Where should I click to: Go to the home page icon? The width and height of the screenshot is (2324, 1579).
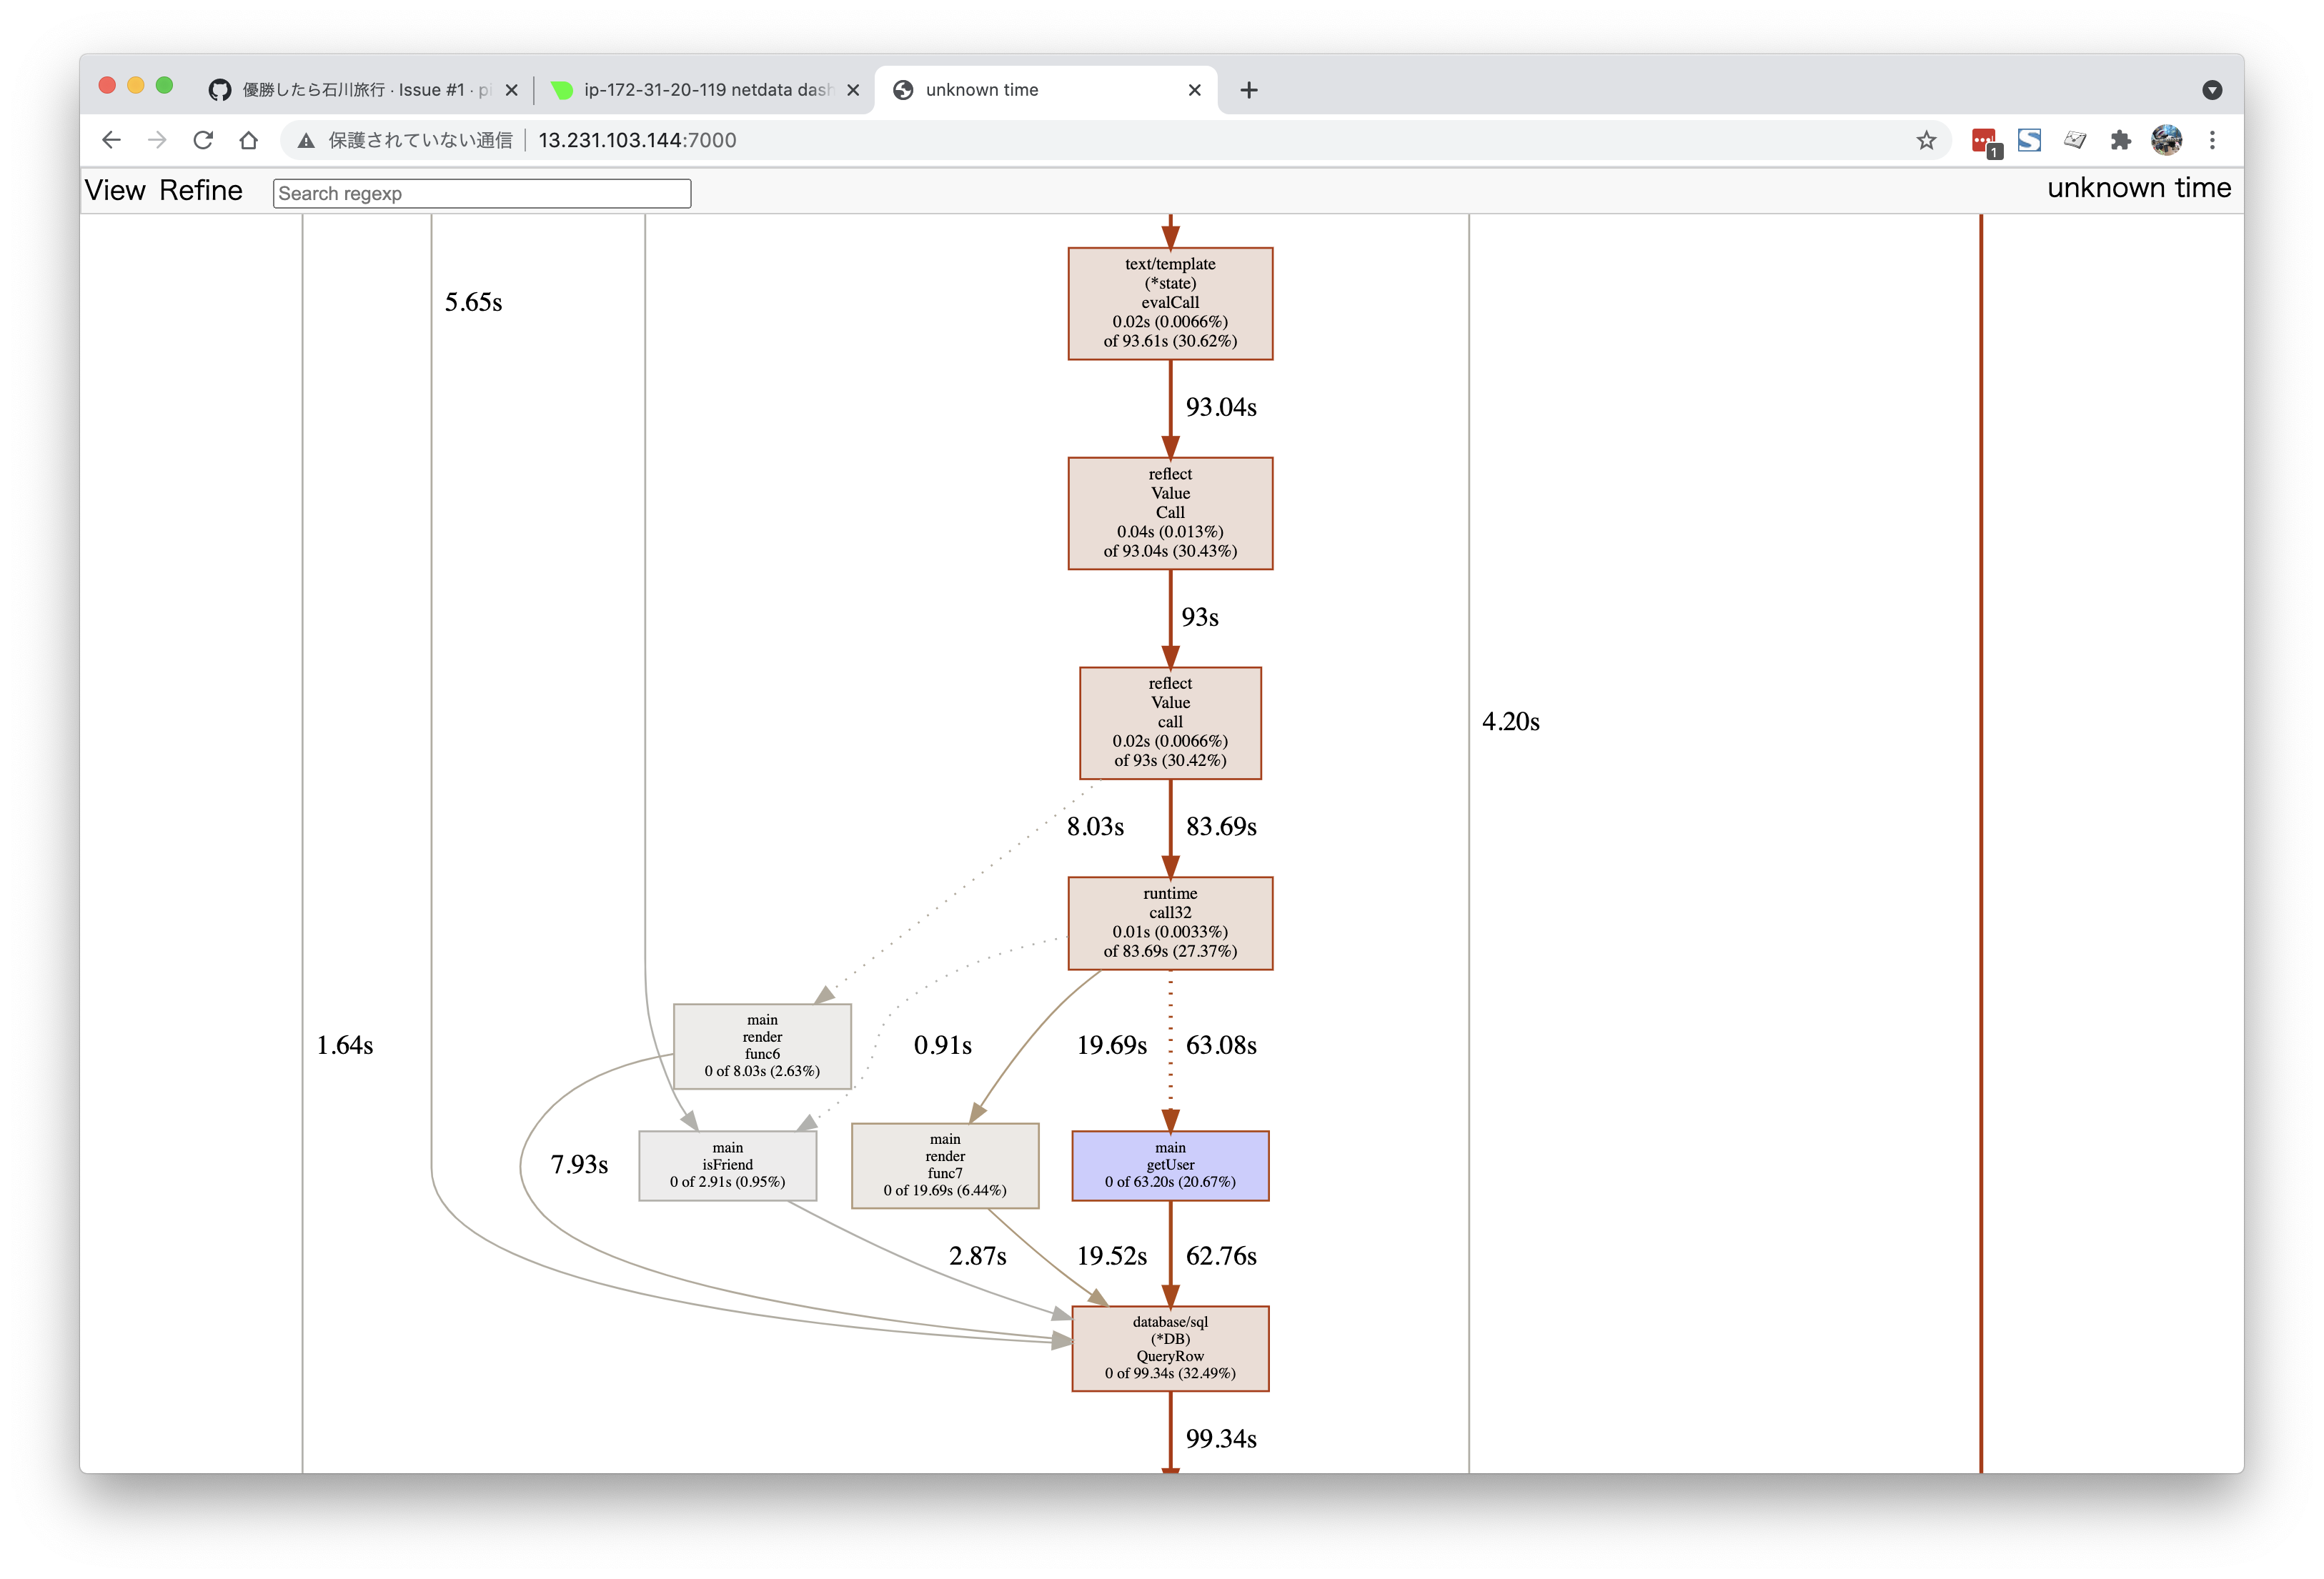coord(249,140)
